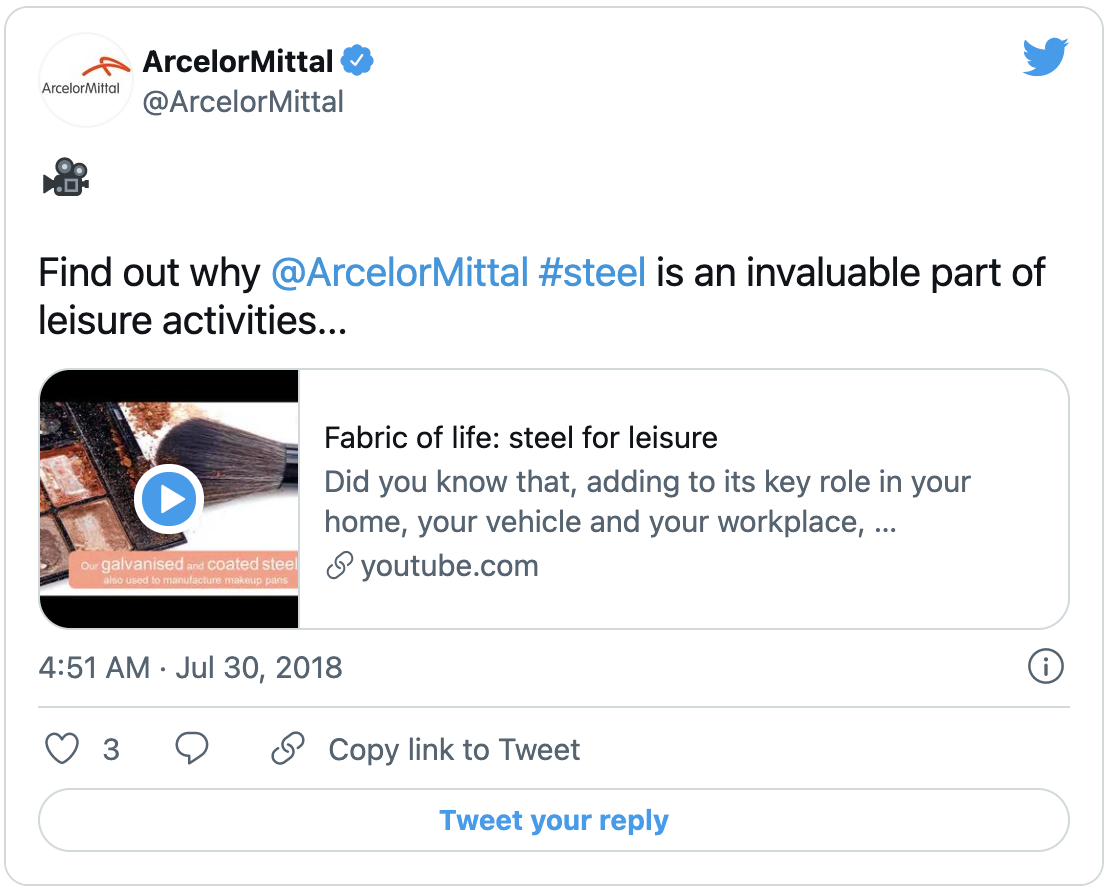Click the @ArcelorMittal handle under name

coord(243,102)
